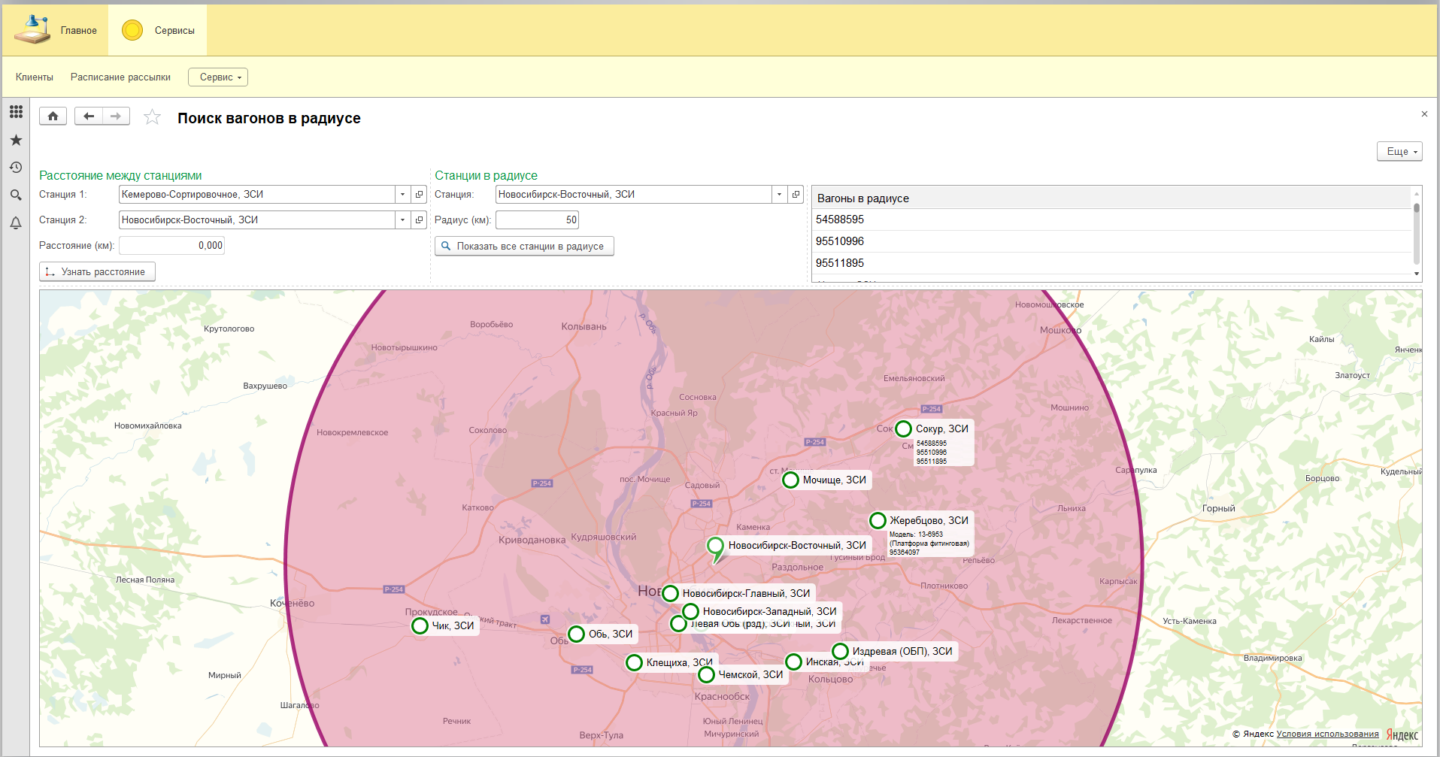Click the Сокур, ЗСИ label
This screenshot has width=1440, height=757.
[x=942, y=428]
